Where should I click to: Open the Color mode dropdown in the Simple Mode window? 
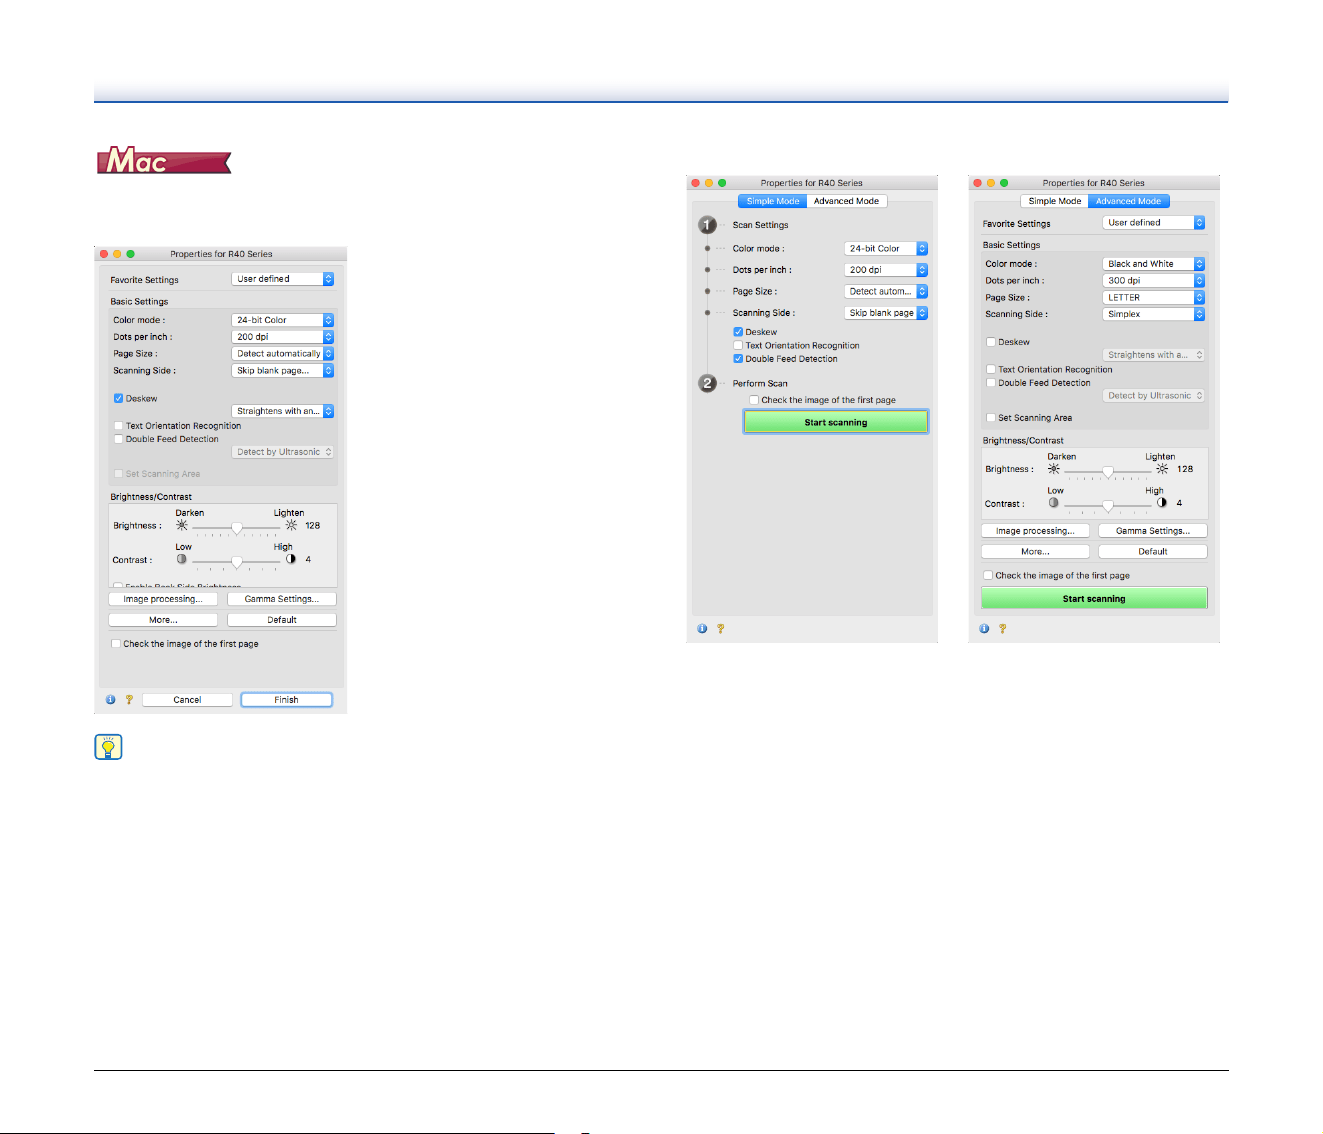pos(886,249)
